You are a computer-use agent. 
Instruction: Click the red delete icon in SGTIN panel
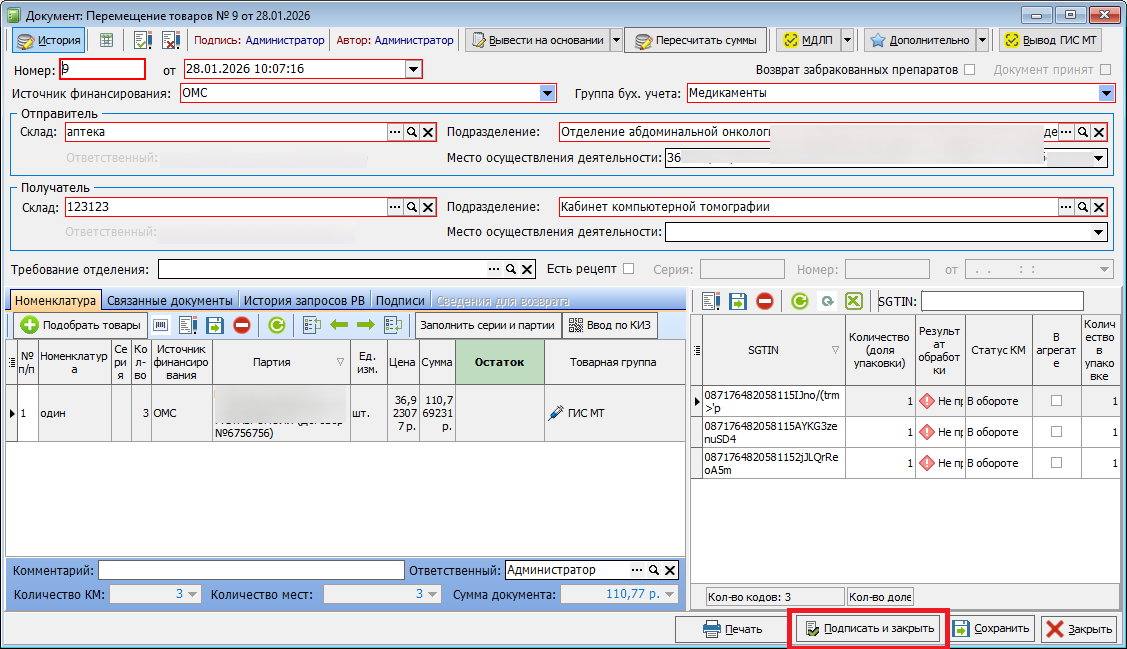point(765,301)
